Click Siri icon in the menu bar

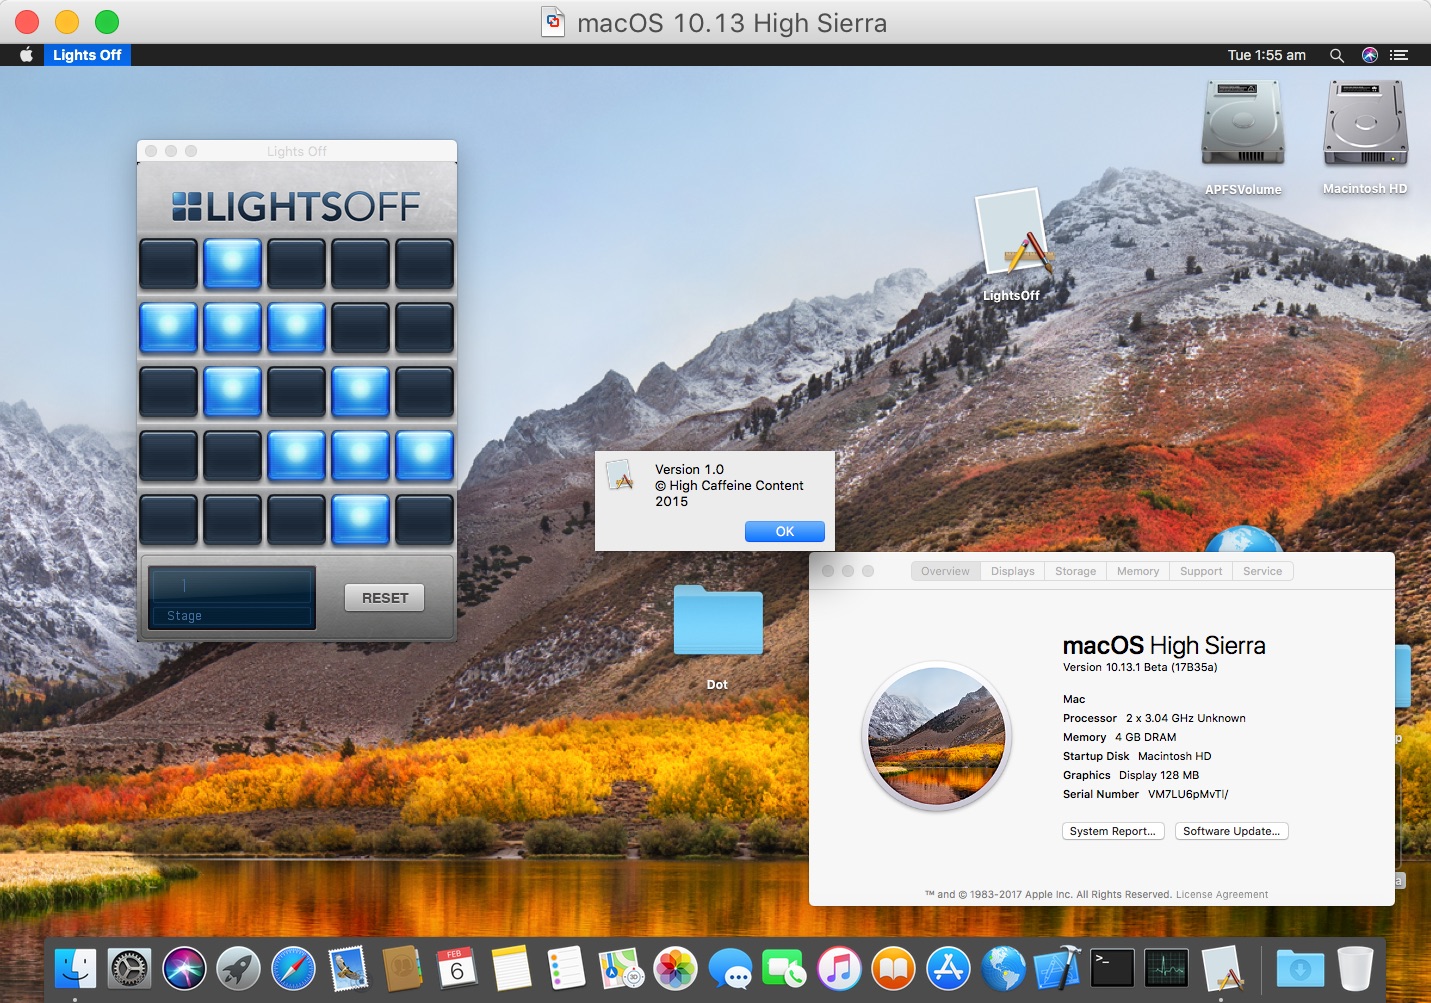click(x=1370, y=55)
